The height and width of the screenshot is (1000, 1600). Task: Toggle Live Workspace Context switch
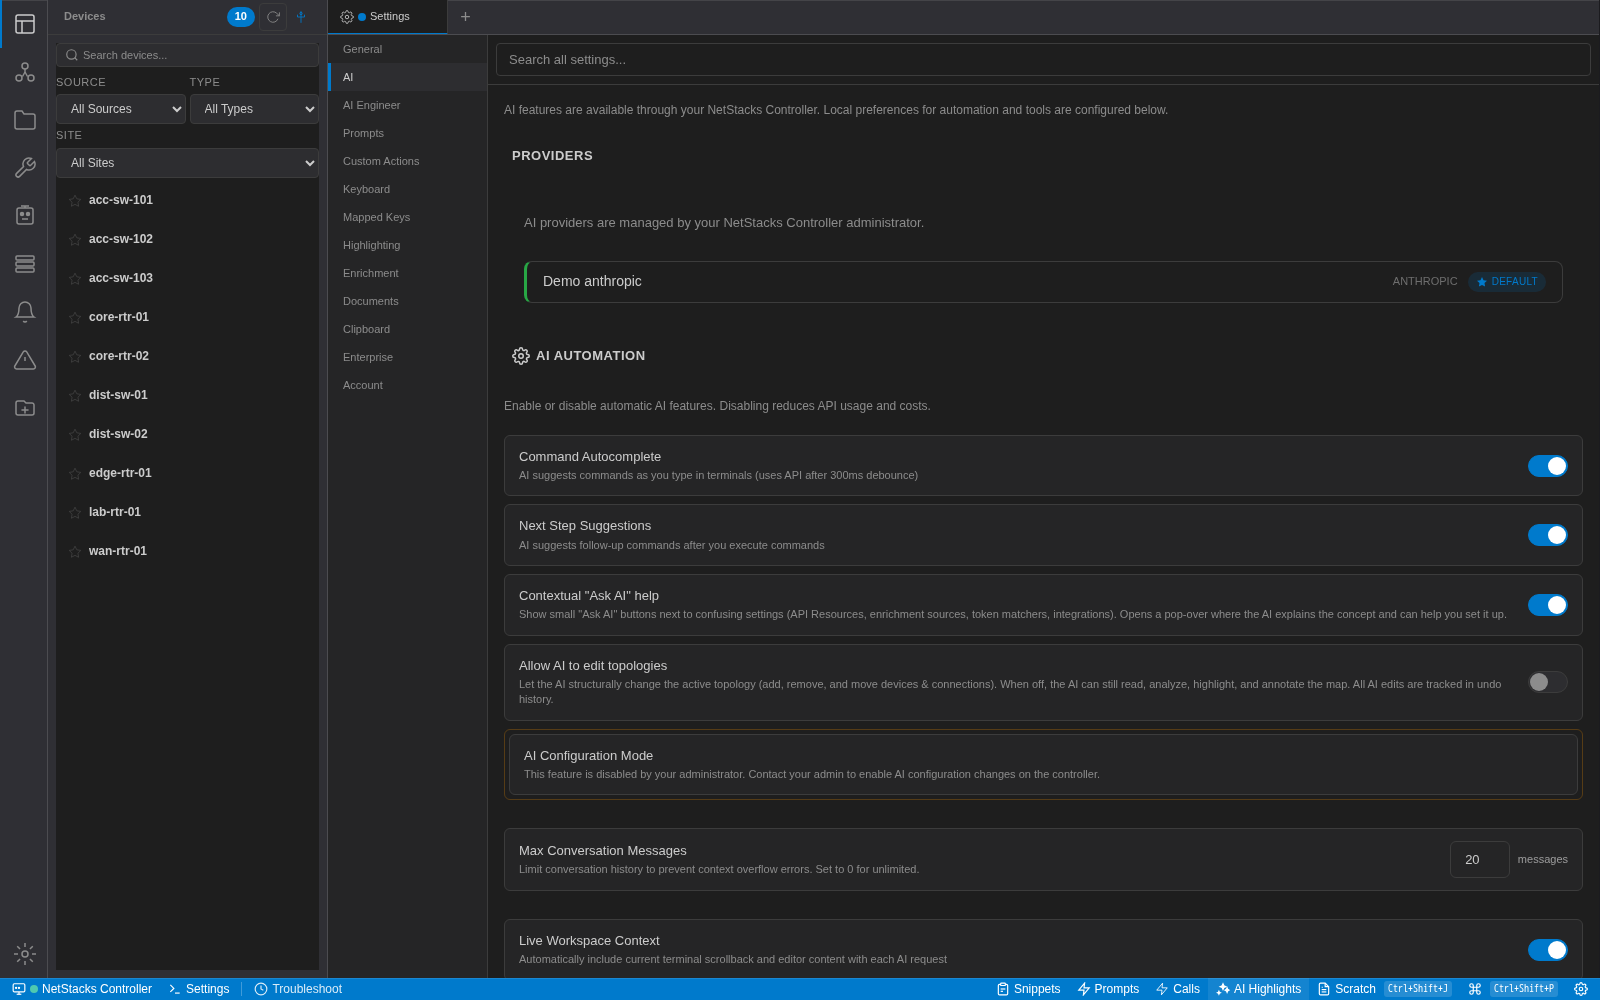point(1547,950)
